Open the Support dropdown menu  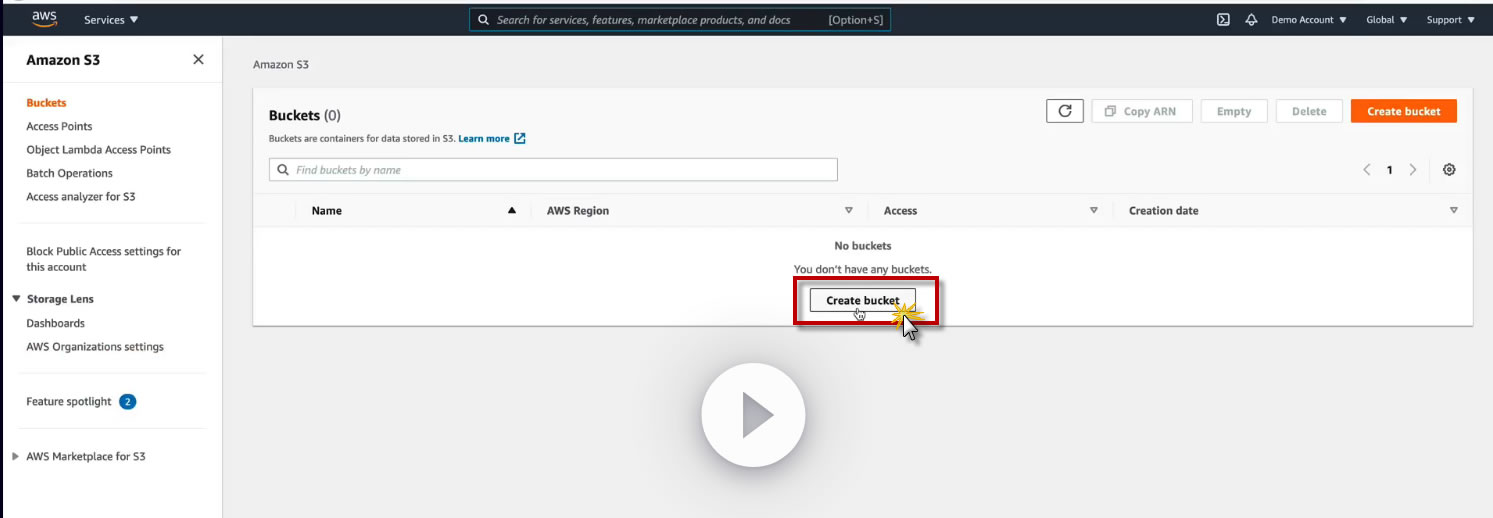1449,20
